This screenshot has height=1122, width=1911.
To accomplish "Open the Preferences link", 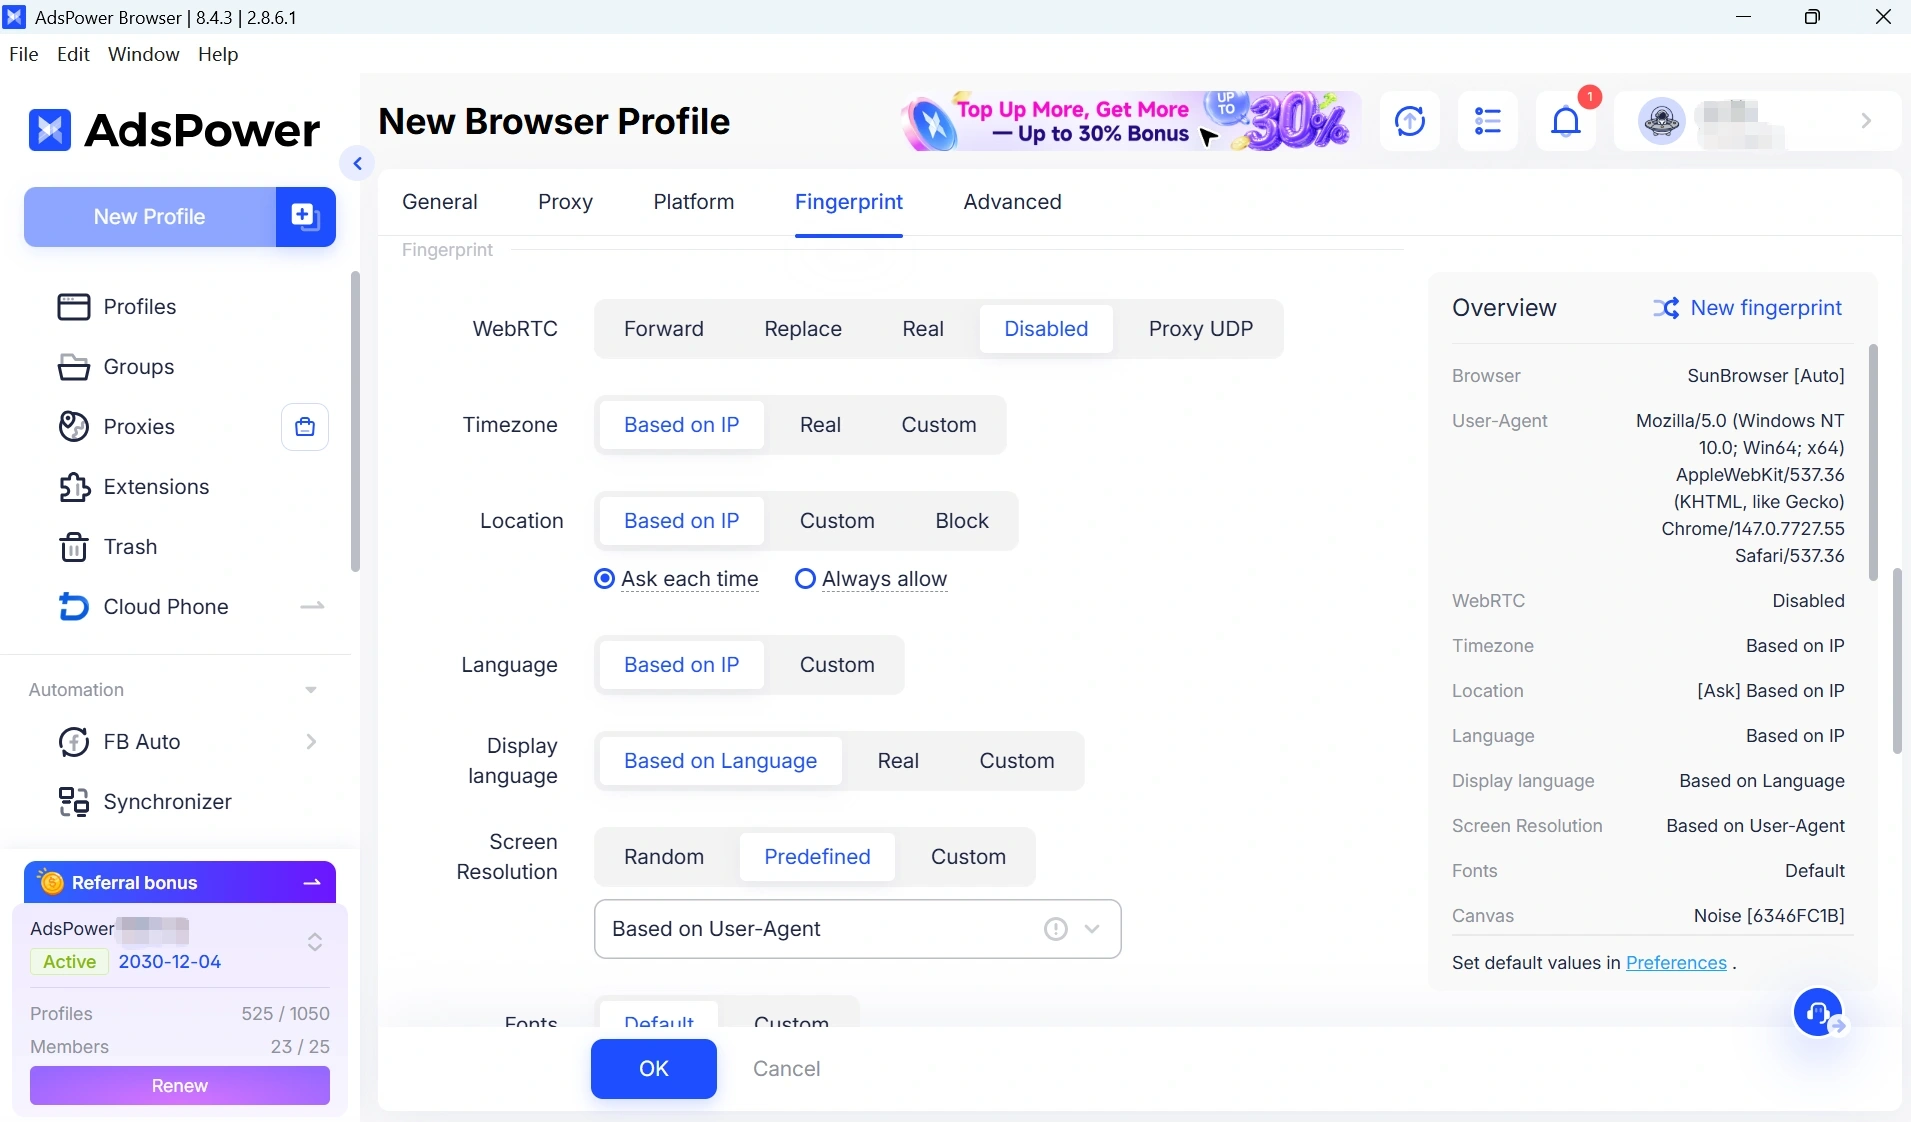I will tap(1676, 963).
